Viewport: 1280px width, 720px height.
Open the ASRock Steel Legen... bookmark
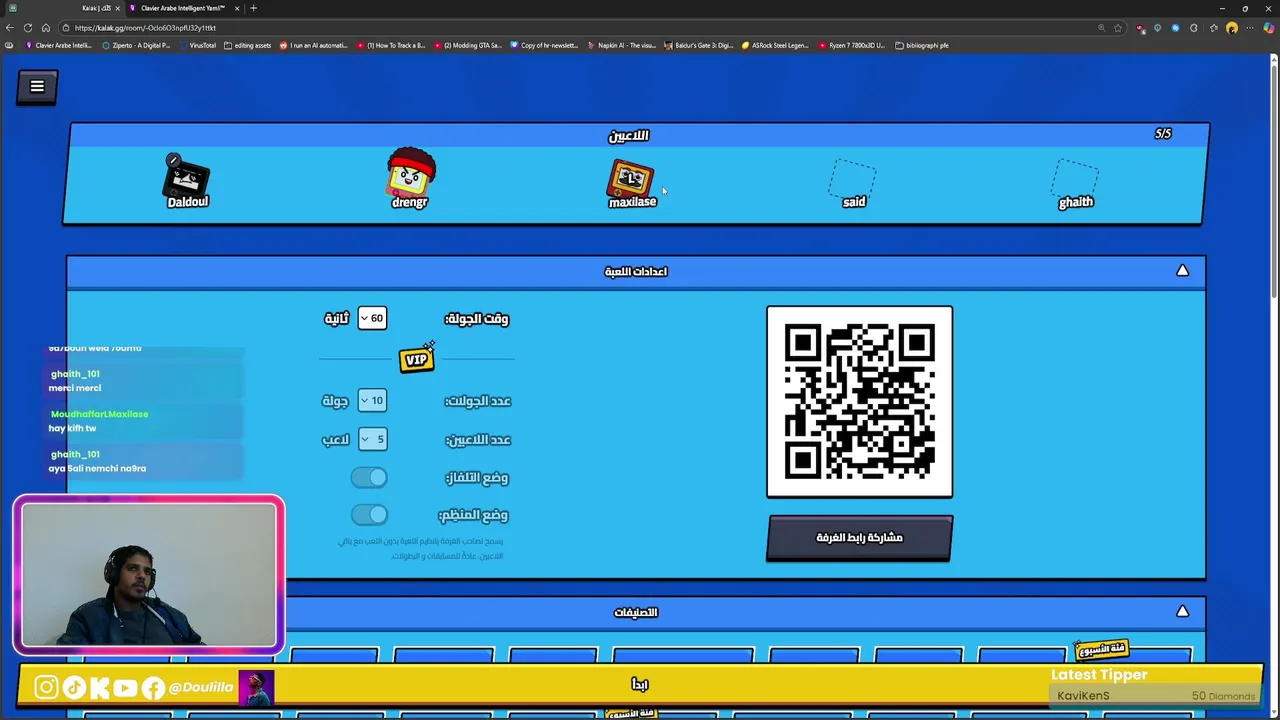(775, 45)
